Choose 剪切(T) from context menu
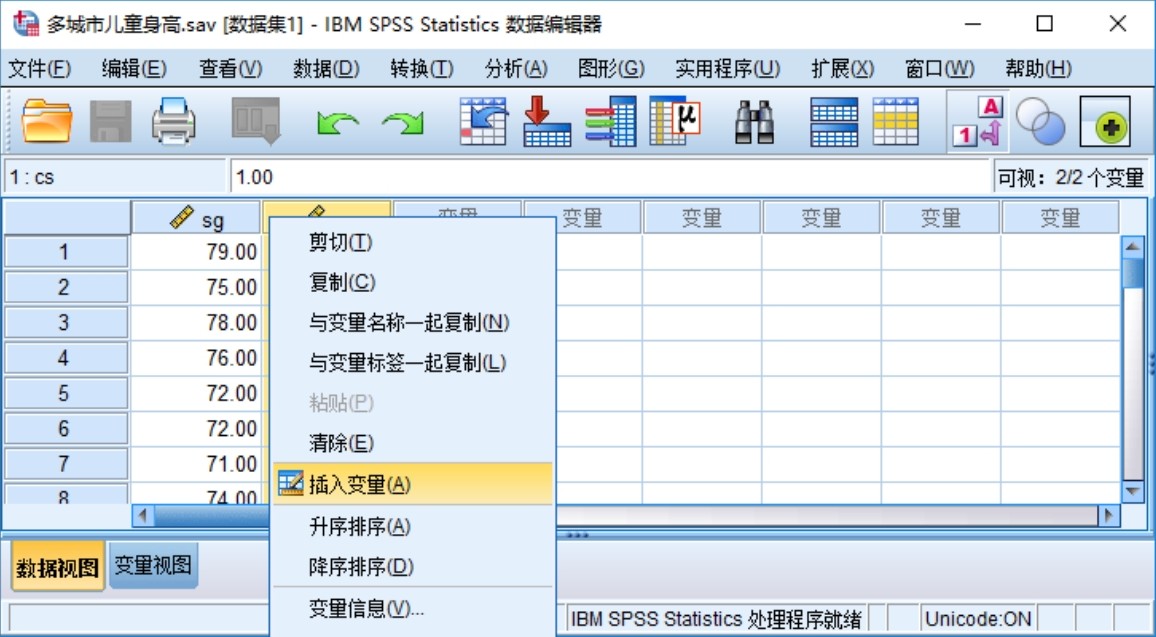Image resolution: width=1156 pixels, height=637 pixels. point(412,242)
